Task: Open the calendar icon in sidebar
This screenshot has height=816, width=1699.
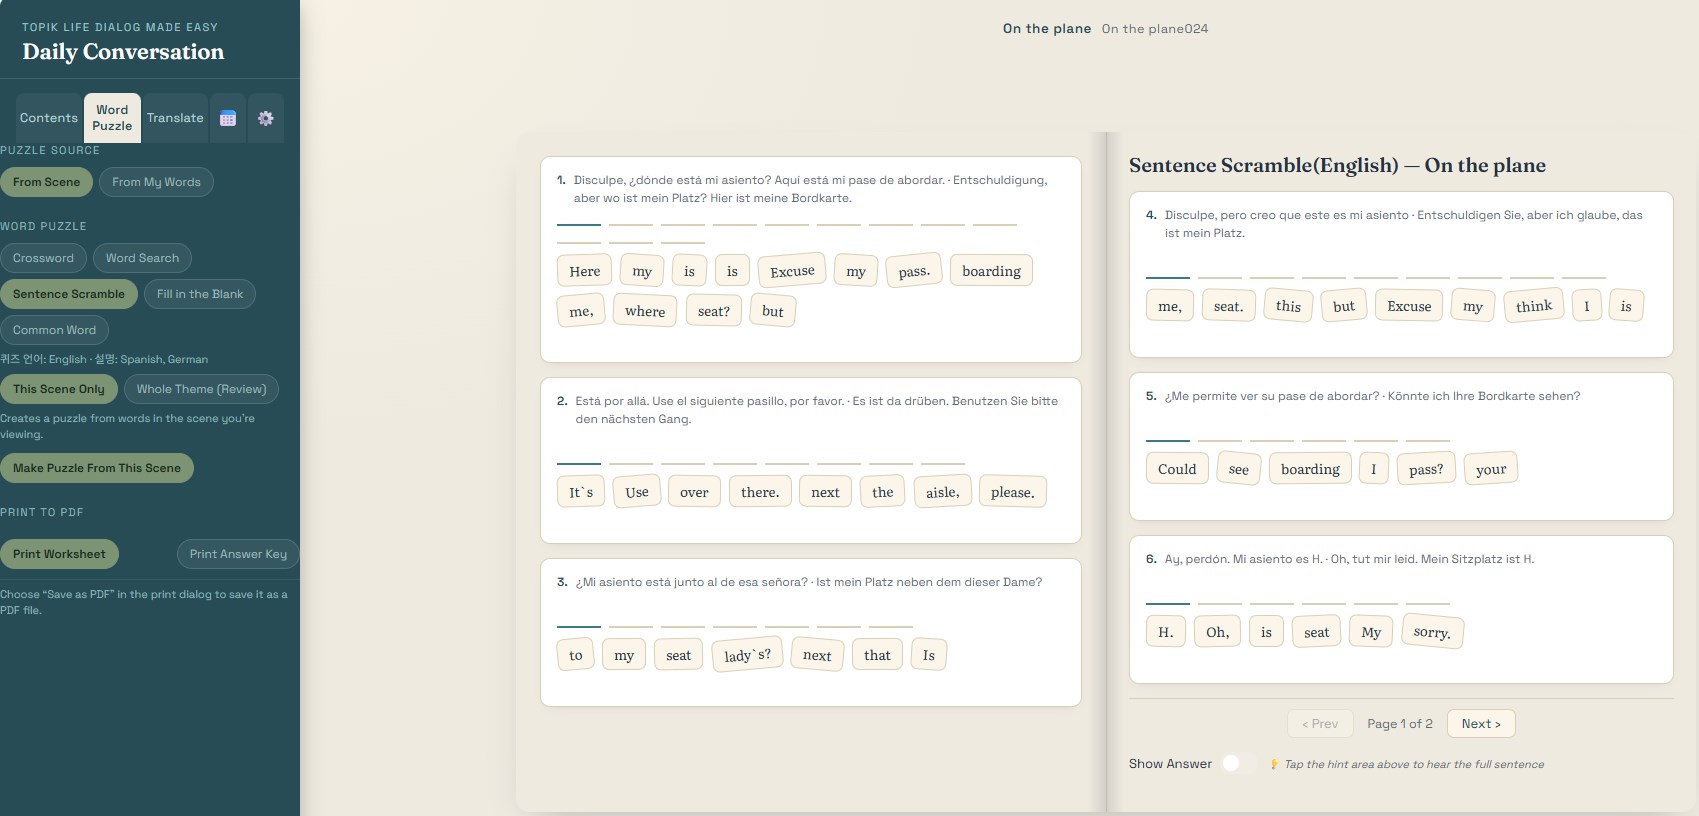Action: tap(228, 118)
